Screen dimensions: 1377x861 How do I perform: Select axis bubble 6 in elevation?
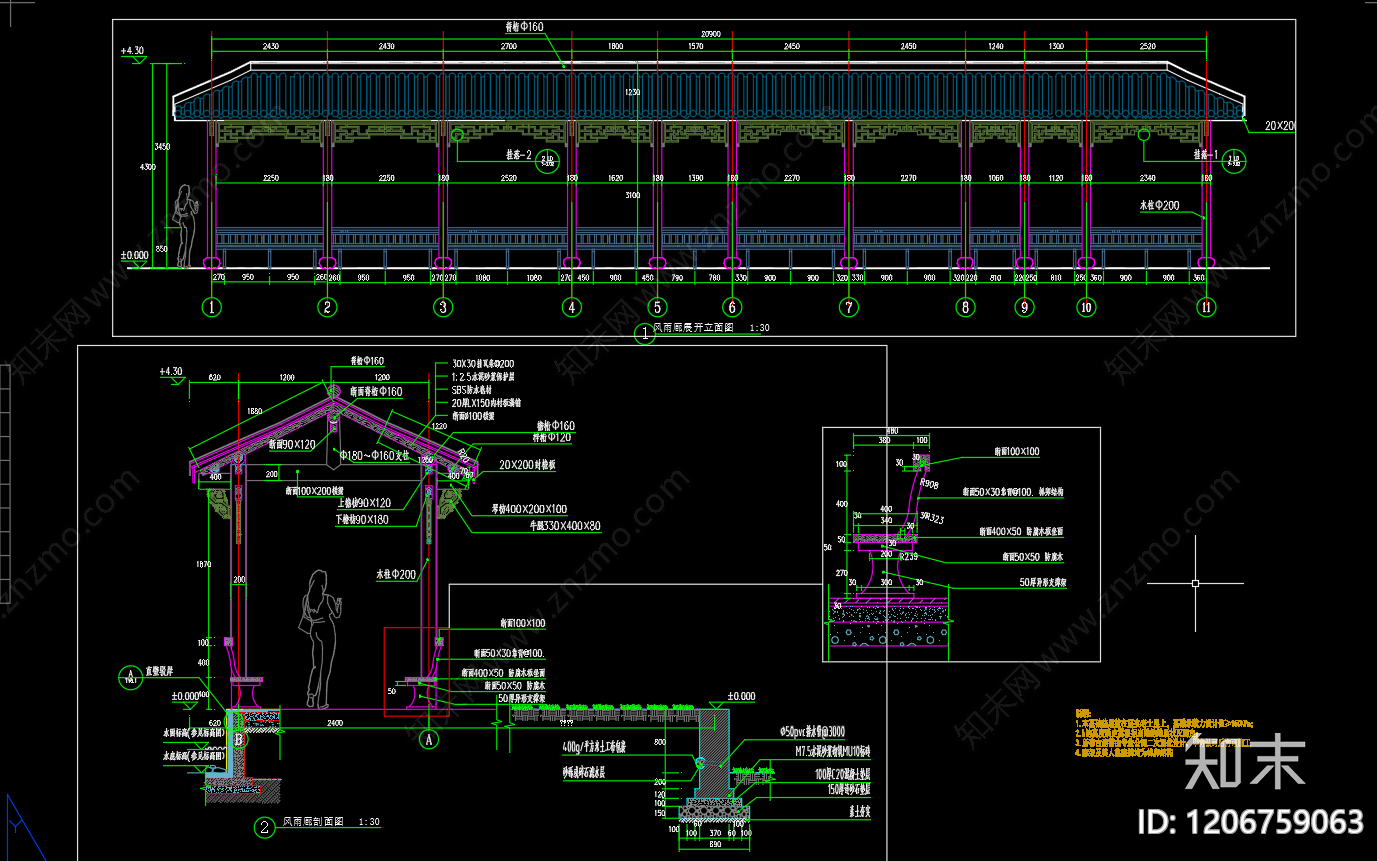(x=733, y=308)
